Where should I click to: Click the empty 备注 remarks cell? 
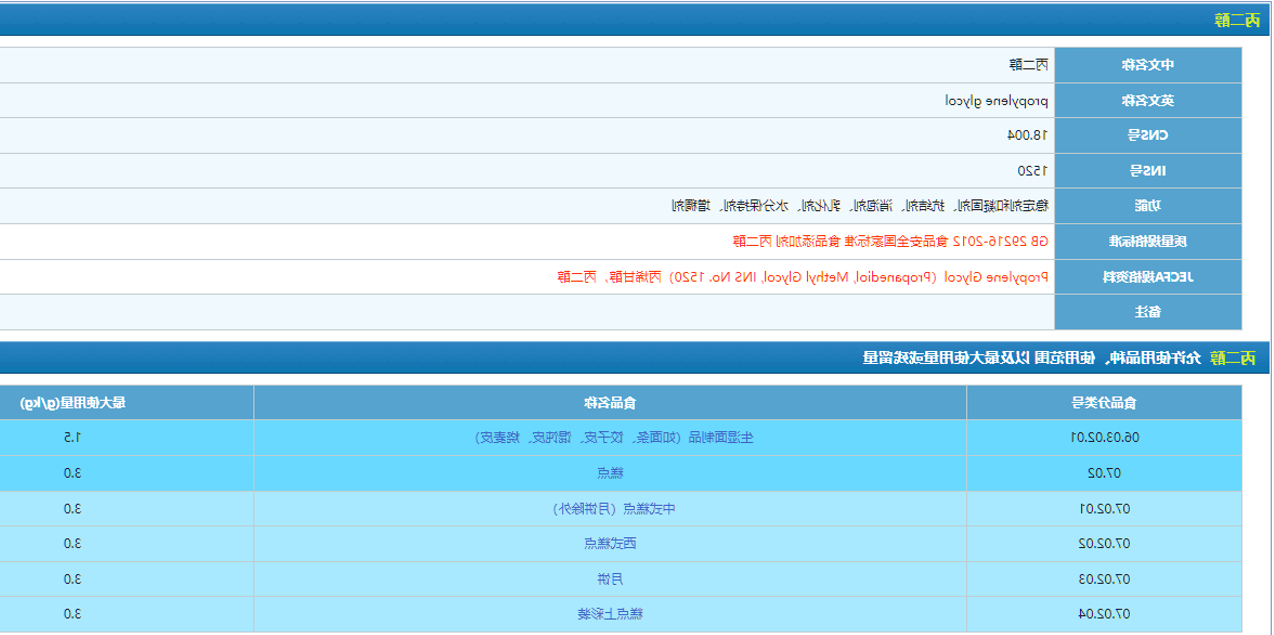[527, 312]
